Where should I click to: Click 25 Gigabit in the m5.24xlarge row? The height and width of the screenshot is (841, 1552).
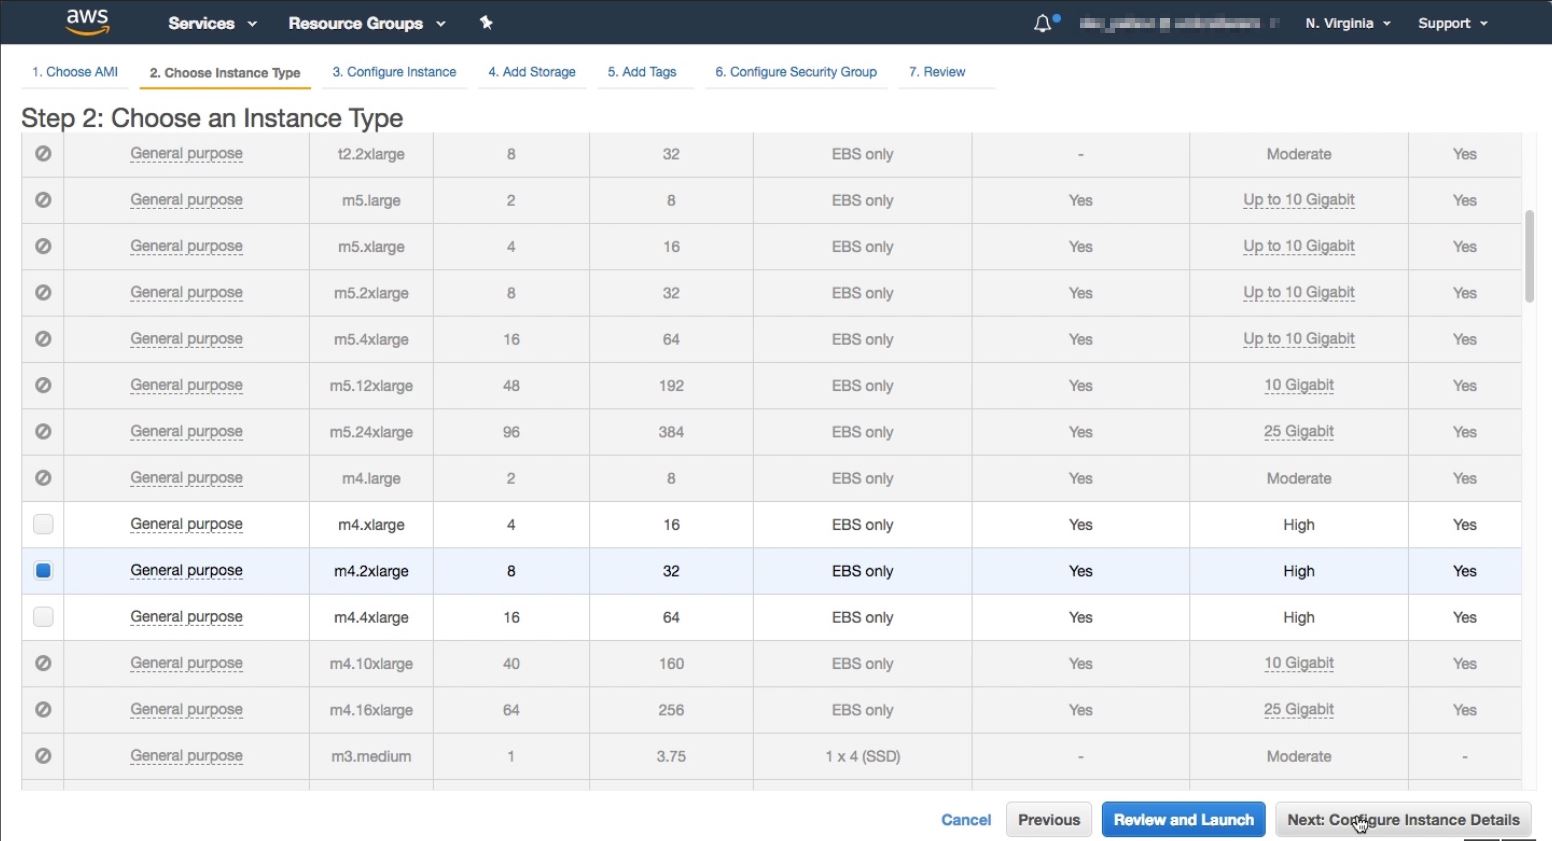click(1299, 431)
